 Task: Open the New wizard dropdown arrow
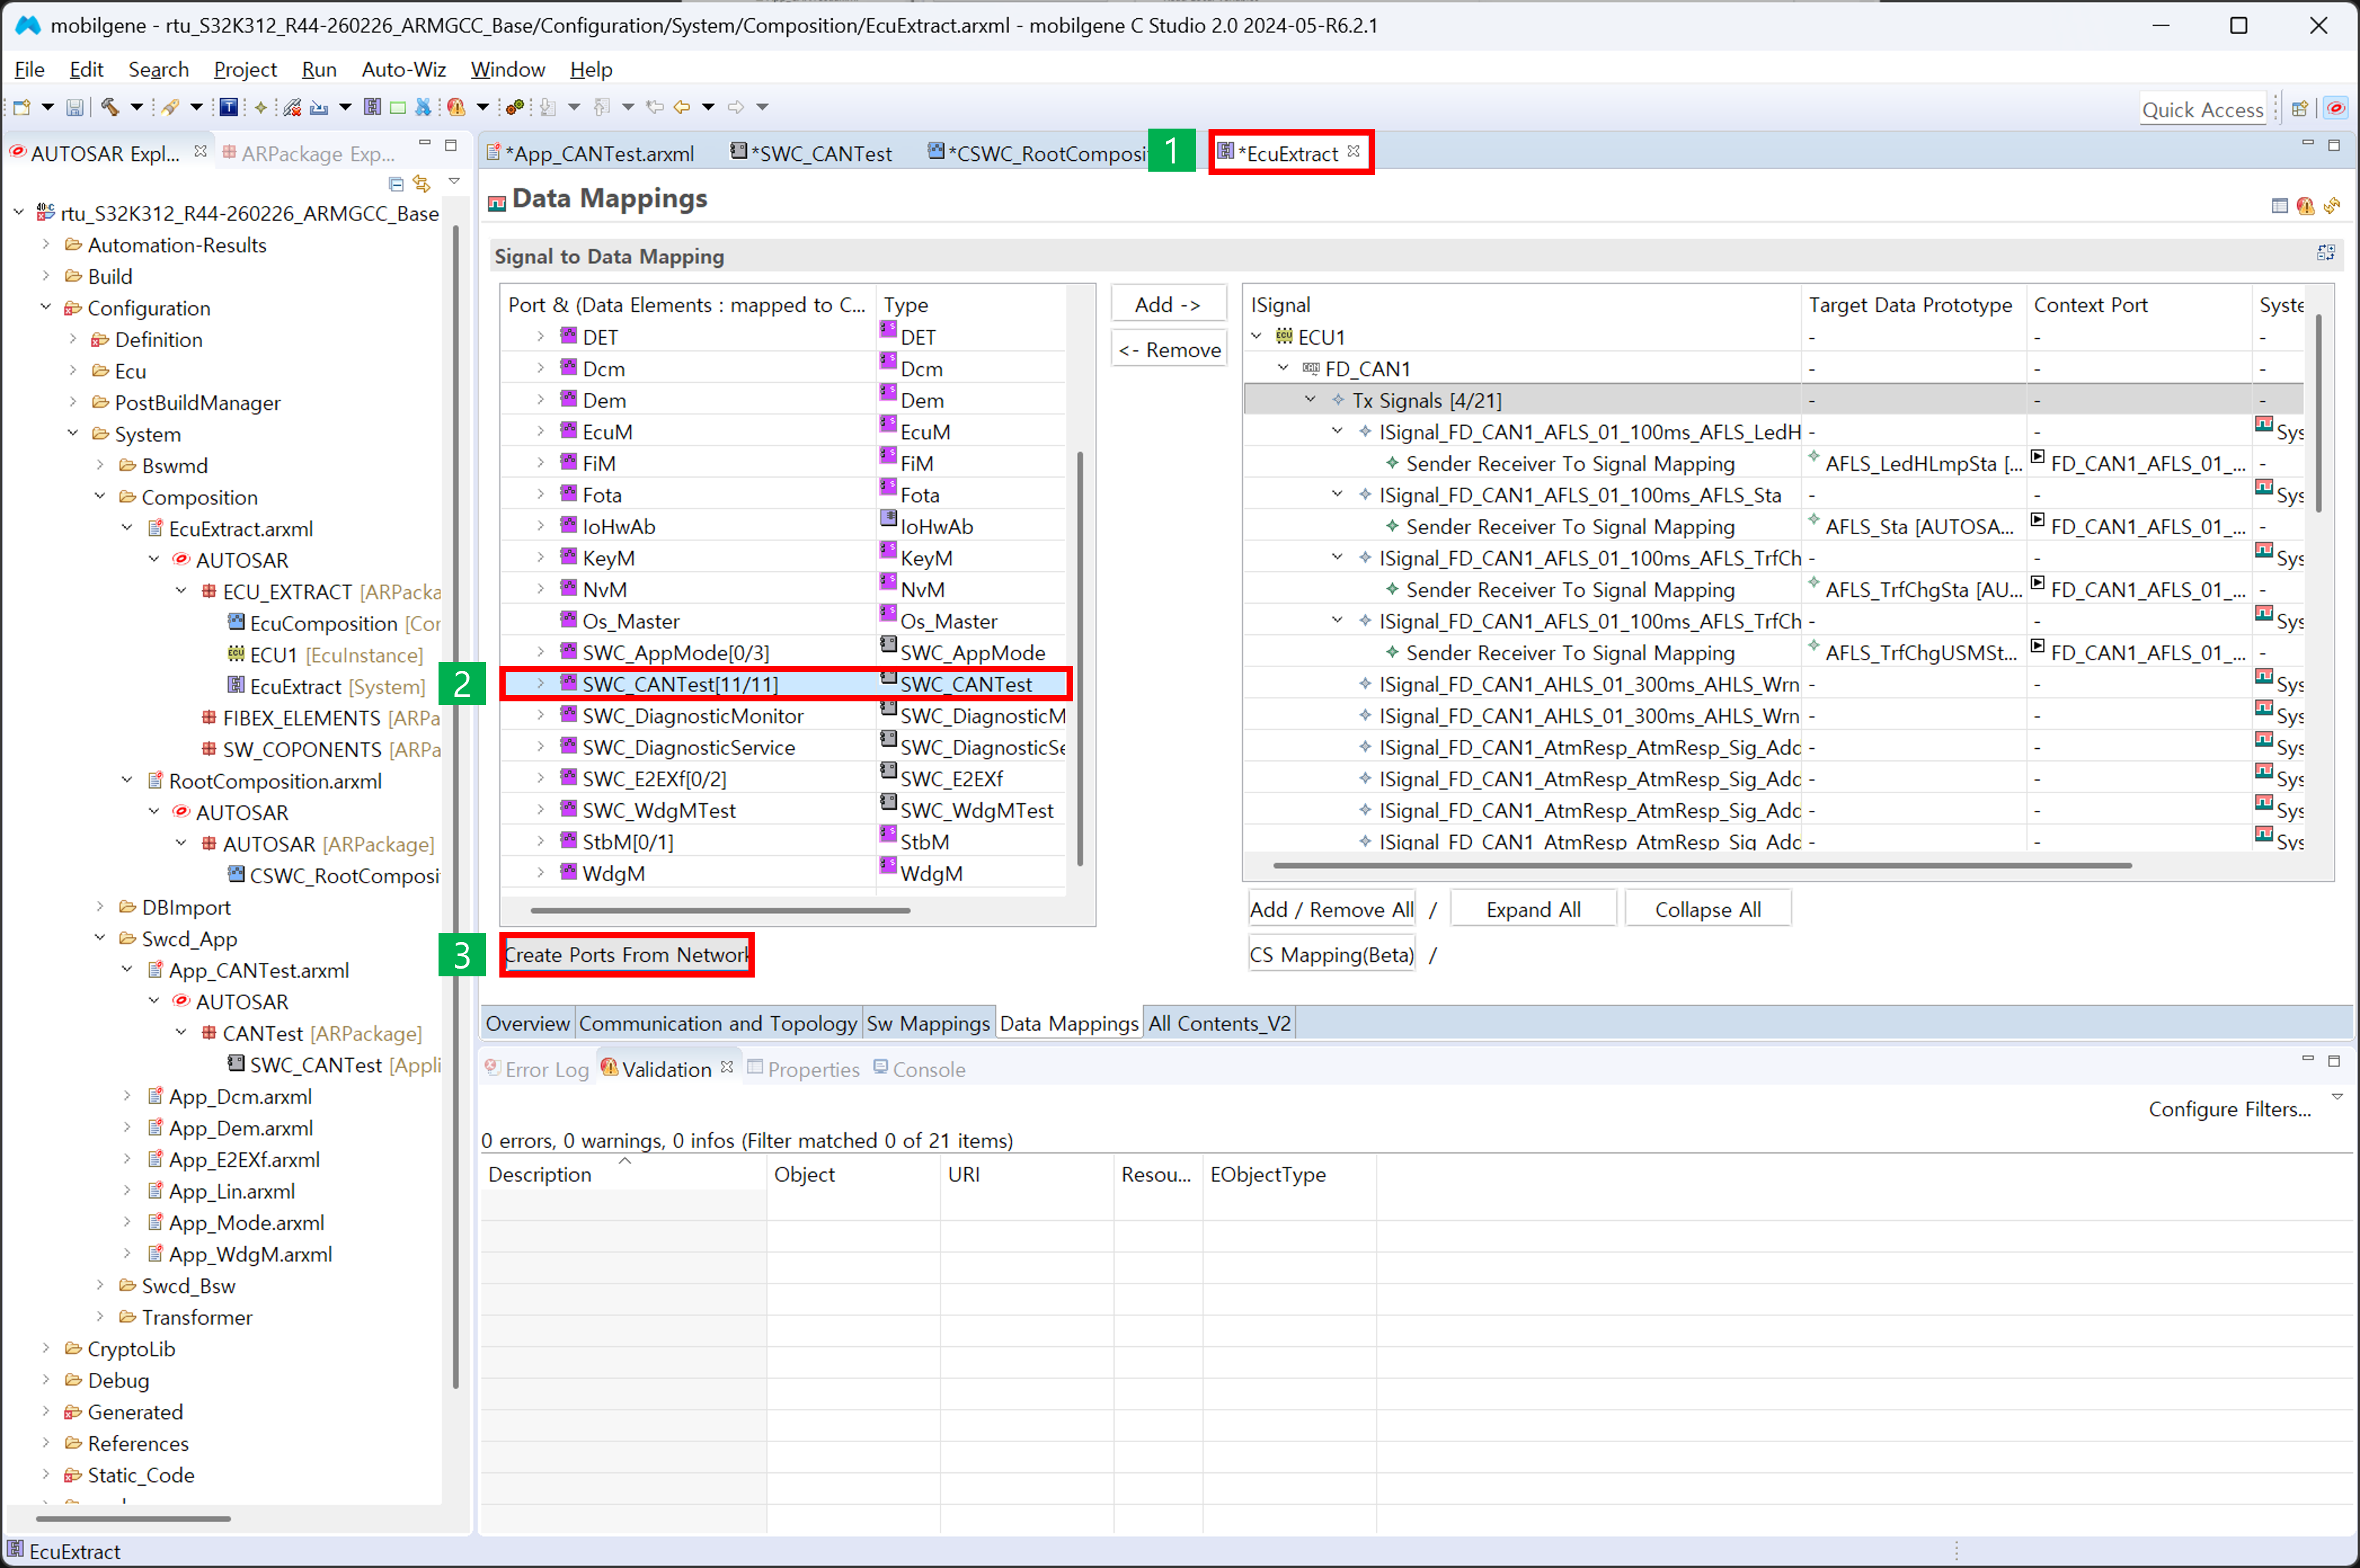[47, 107]
